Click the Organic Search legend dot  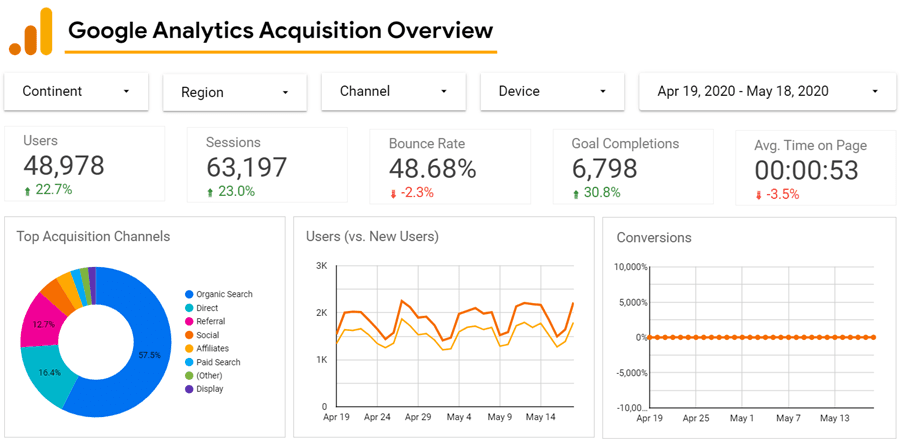[188, 294]
